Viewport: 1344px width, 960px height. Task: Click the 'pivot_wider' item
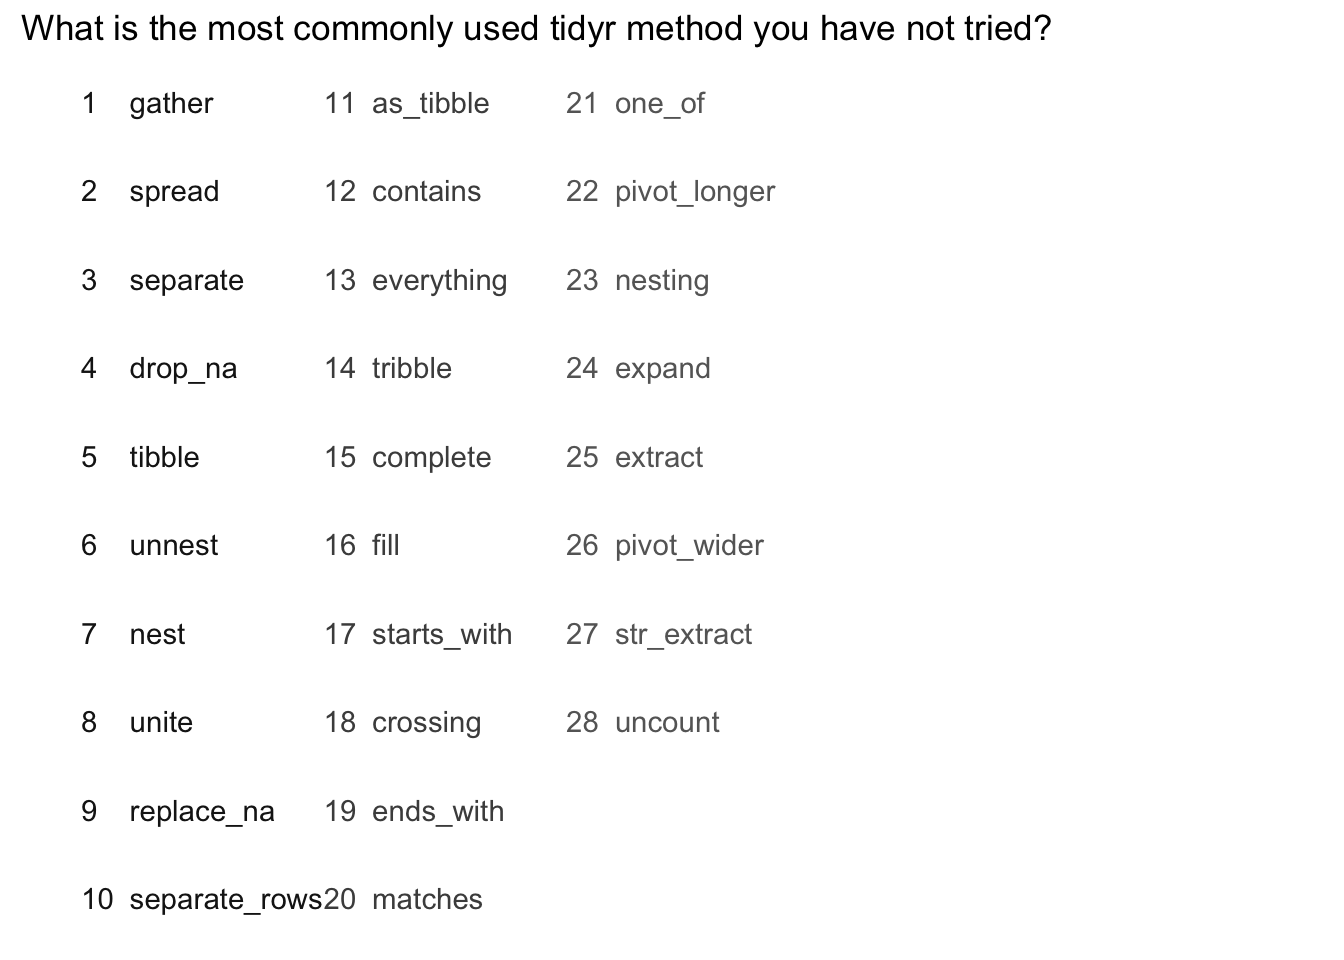[689, 546]
